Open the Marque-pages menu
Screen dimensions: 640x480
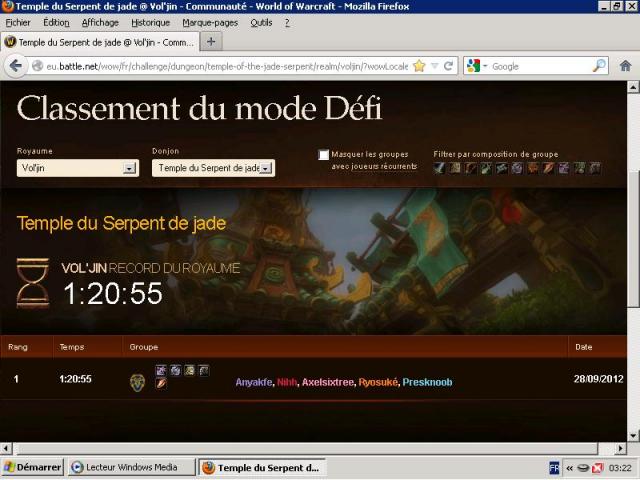[x=210, y=23]
